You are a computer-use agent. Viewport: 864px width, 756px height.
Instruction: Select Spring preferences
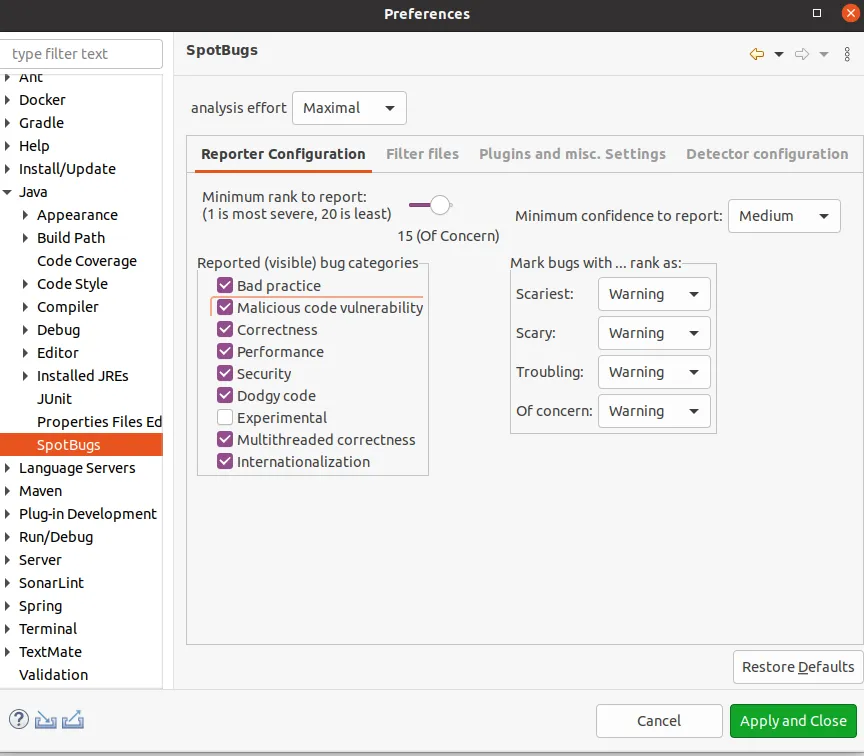point(40,606)
